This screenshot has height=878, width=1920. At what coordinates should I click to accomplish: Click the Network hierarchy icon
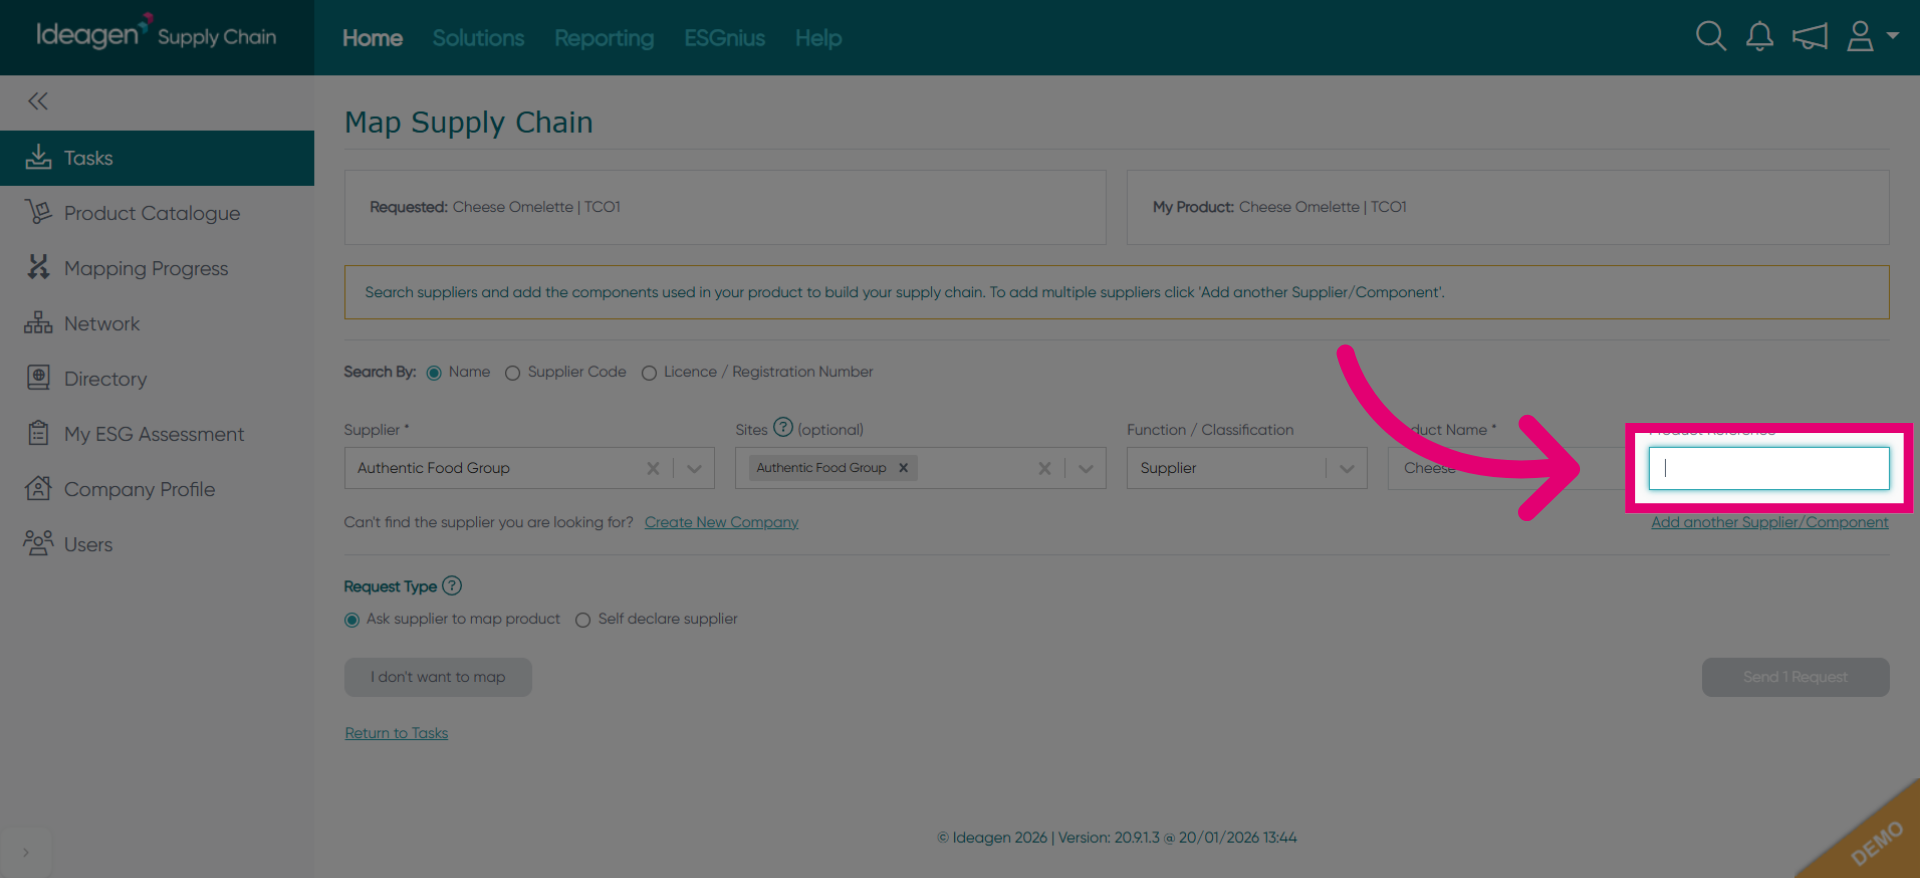[x=38, y=323]
